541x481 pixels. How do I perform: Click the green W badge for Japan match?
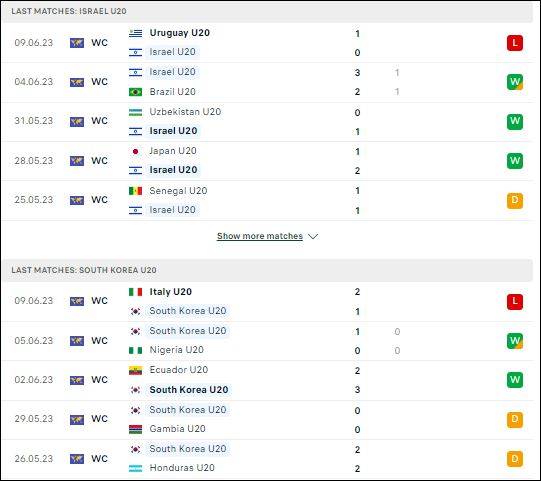pyautogui.click(x=514, y=161)
